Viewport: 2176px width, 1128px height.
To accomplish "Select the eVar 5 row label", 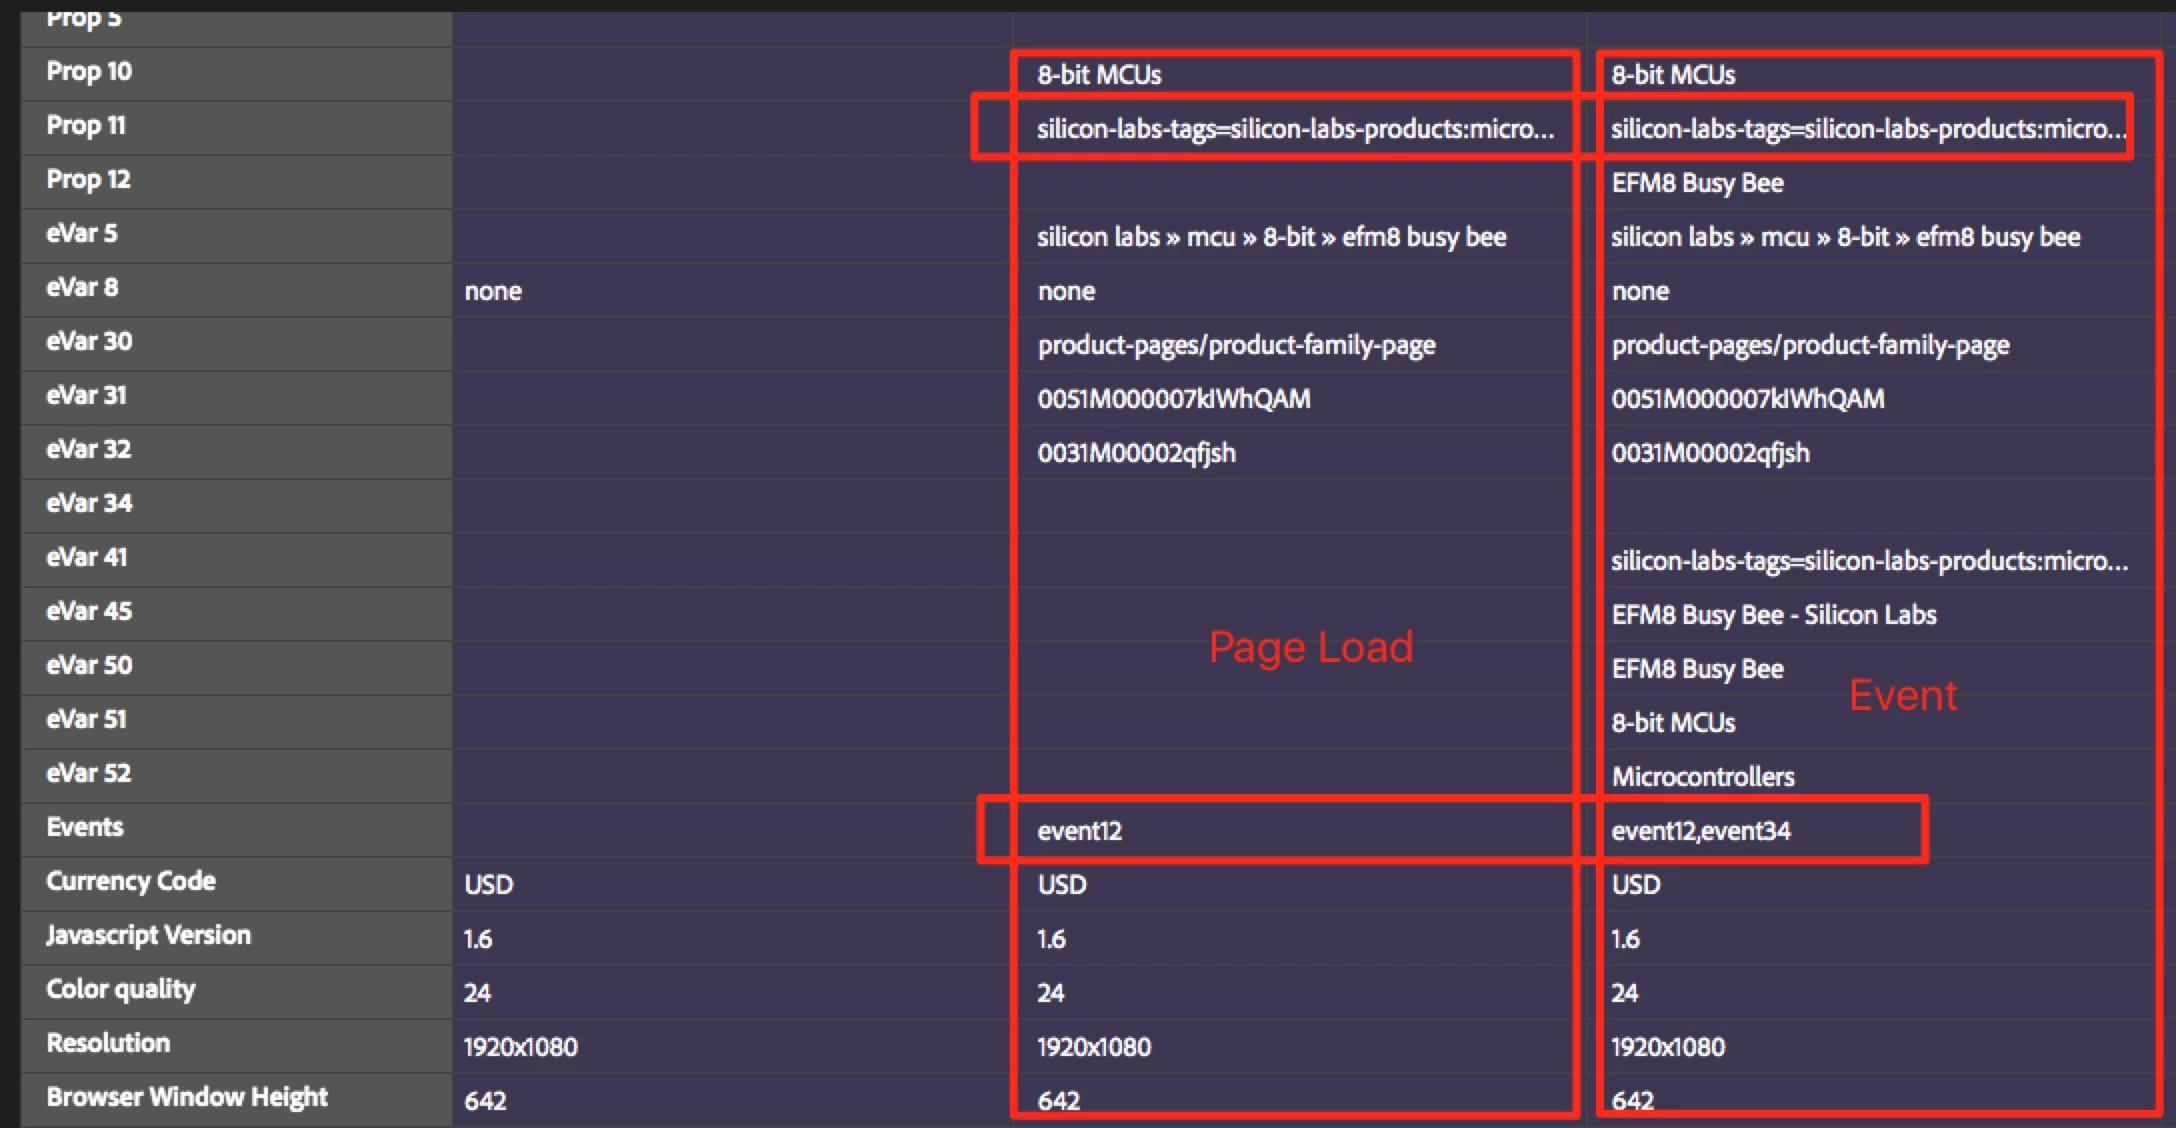I will click(x=82, y=234).
